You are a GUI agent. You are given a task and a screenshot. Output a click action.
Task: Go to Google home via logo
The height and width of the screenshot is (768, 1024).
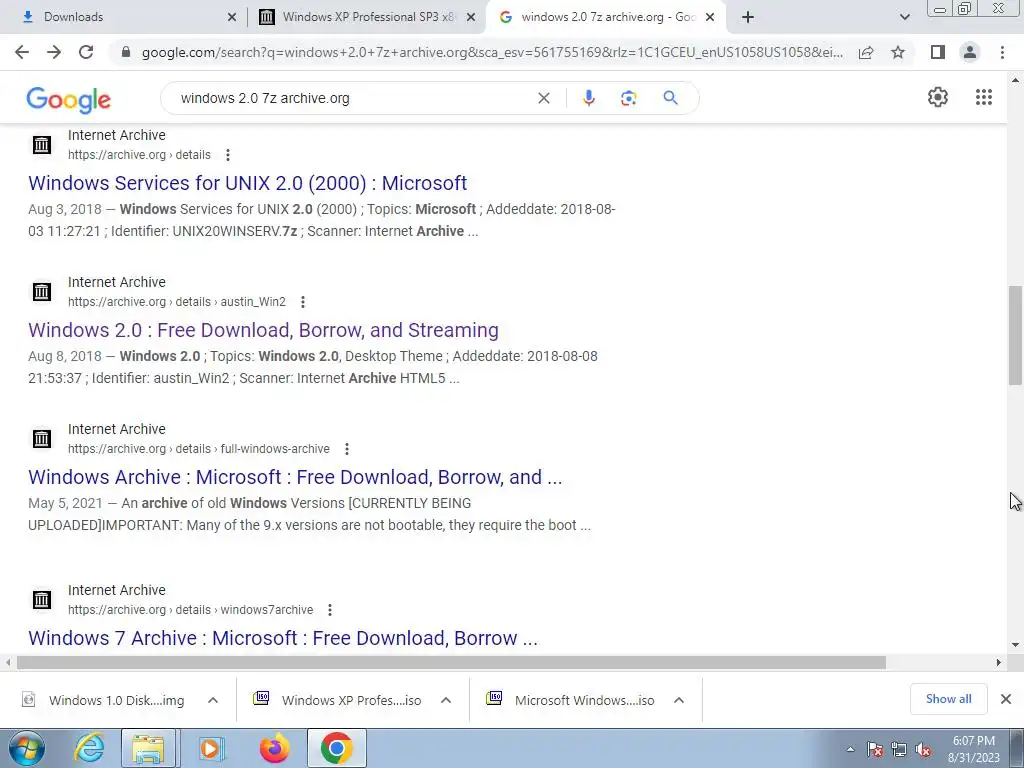(69, 99)
